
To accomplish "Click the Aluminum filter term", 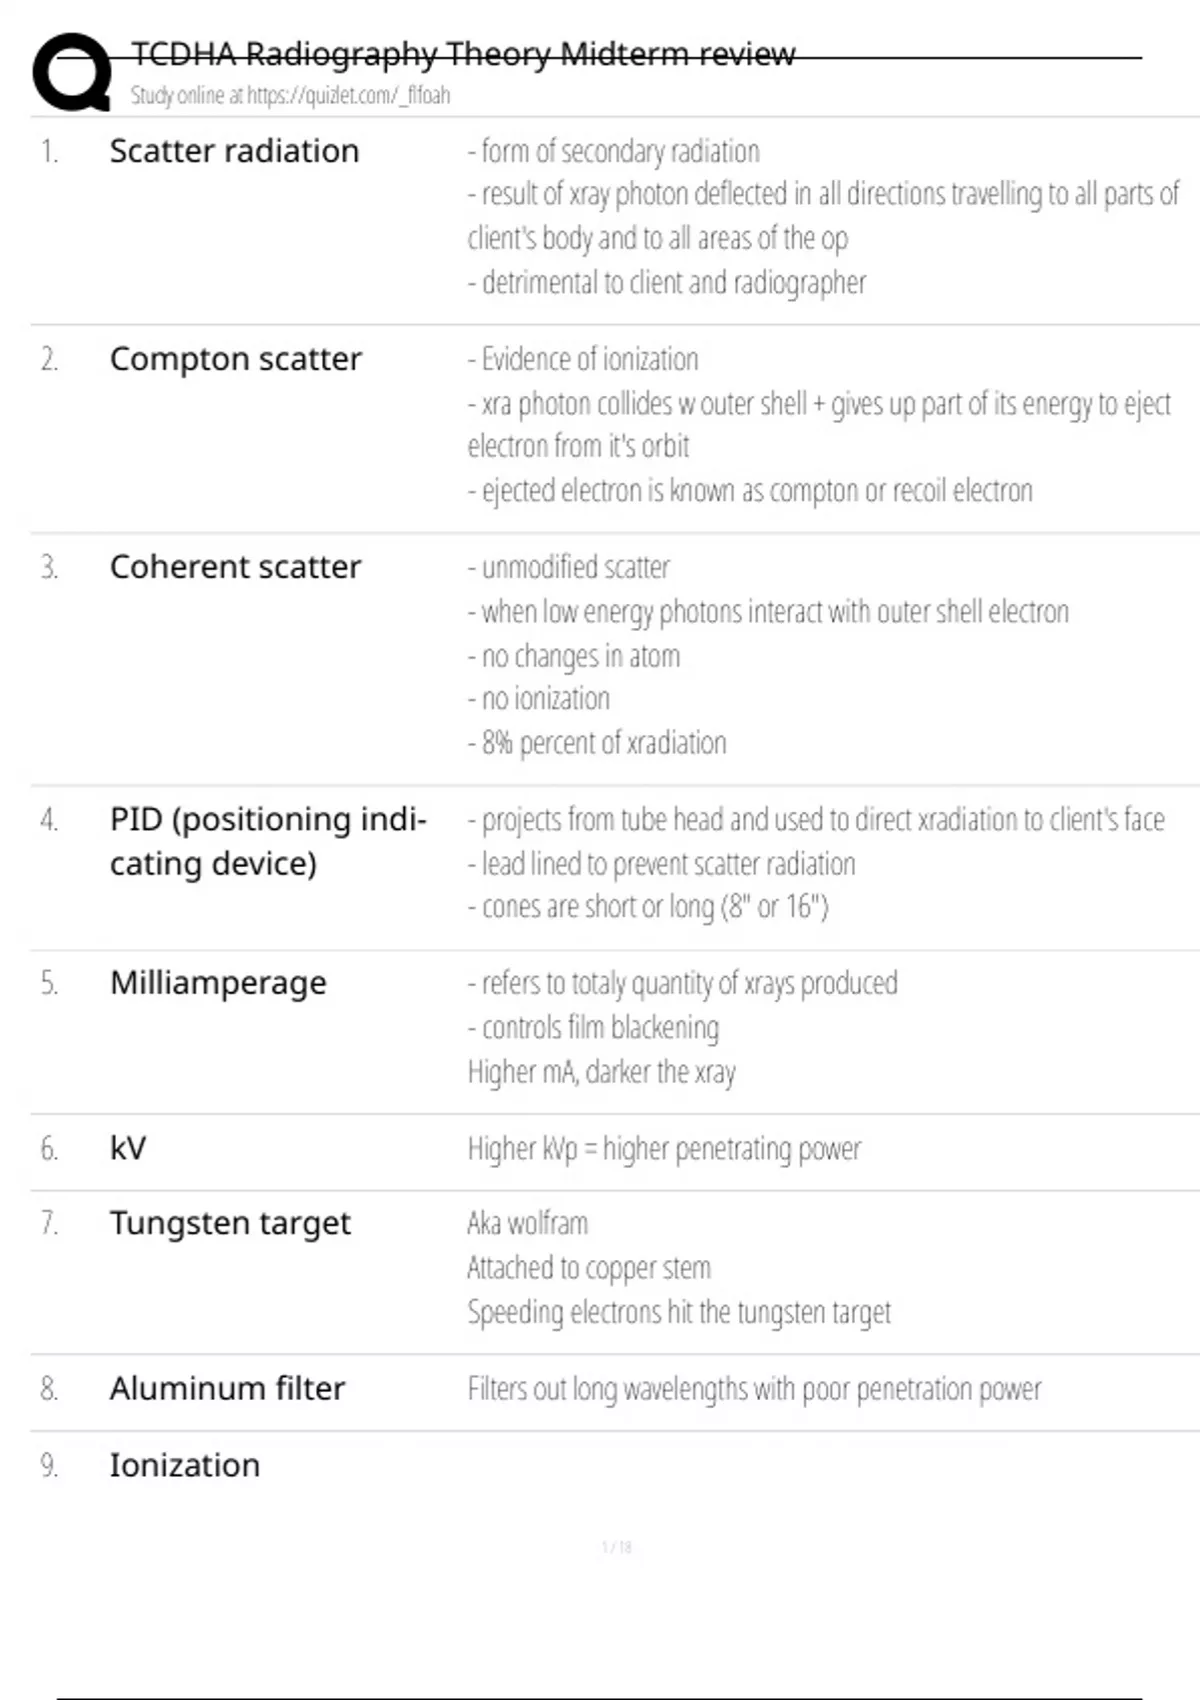I will (x=227, y=1389).
